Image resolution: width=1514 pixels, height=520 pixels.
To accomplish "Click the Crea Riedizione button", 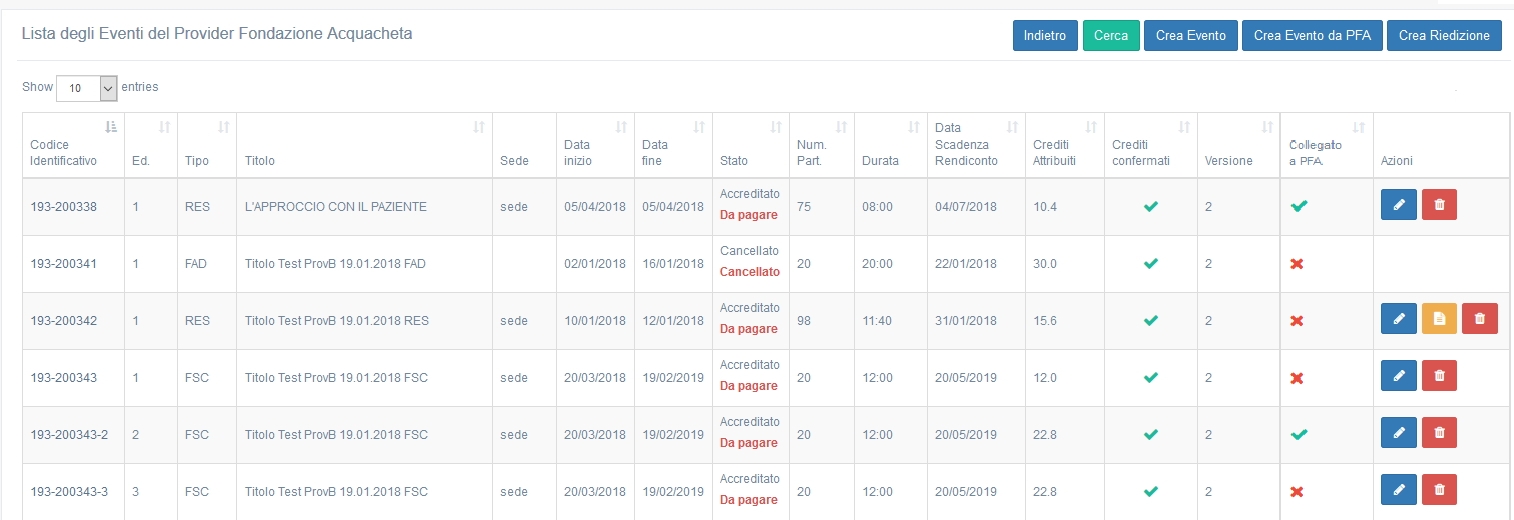I will pyautogui.click(x=1444, y=35).
